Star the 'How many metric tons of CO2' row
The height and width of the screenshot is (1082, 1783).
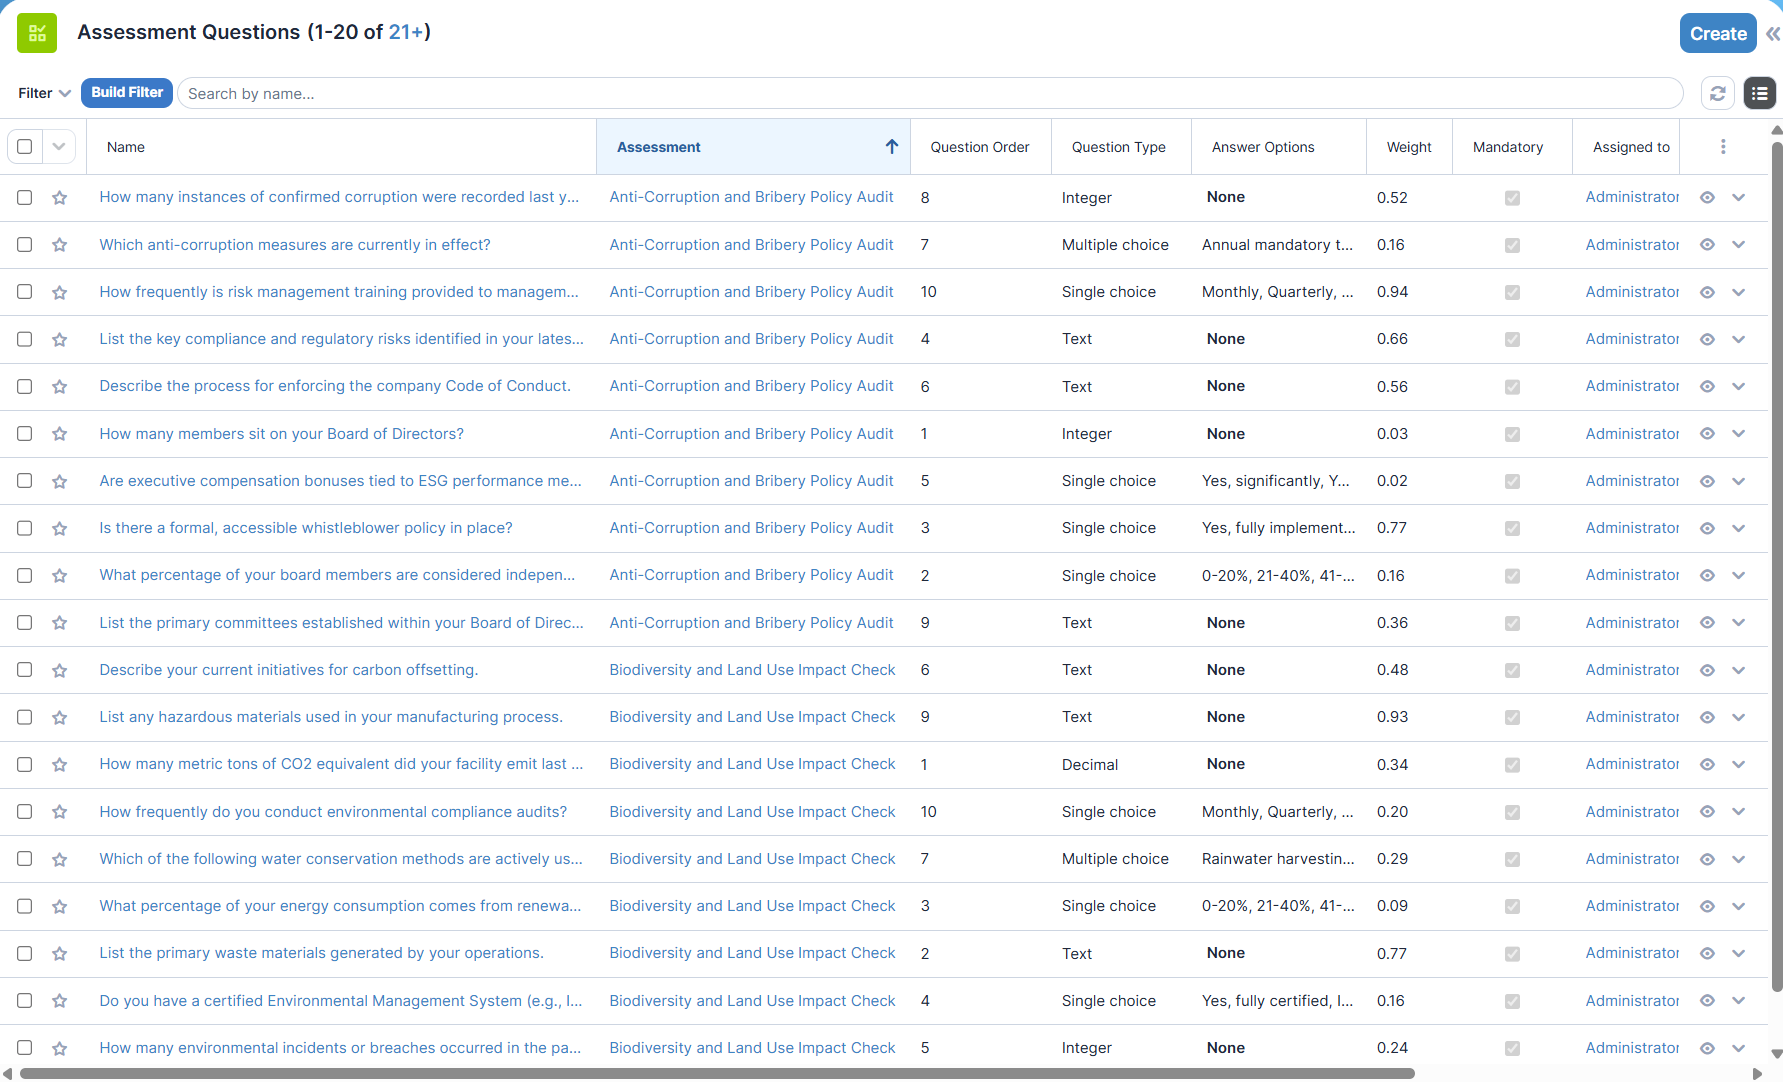pyautogui.click(x=60, y=765)
